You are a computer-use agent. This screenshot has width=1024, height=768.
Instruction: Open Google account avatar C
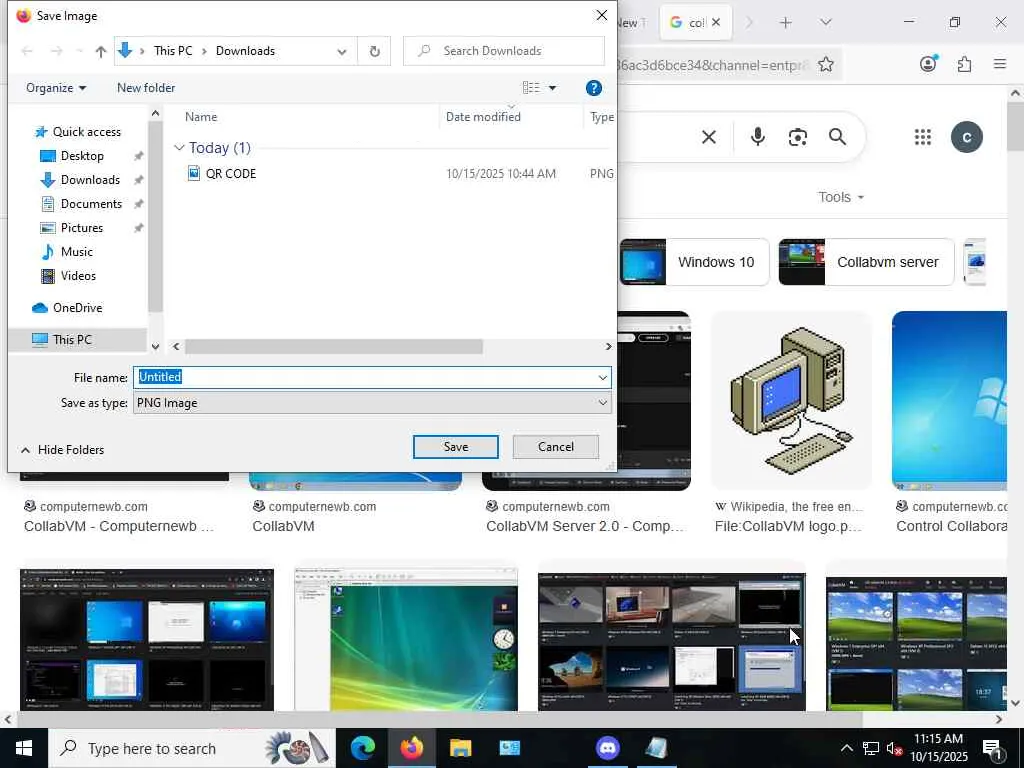point(967,137)
